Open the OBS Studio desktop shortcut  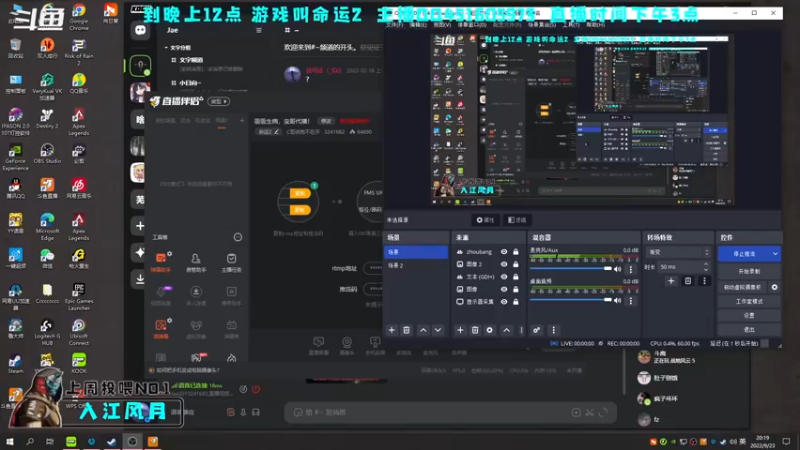tap(47, 154)
